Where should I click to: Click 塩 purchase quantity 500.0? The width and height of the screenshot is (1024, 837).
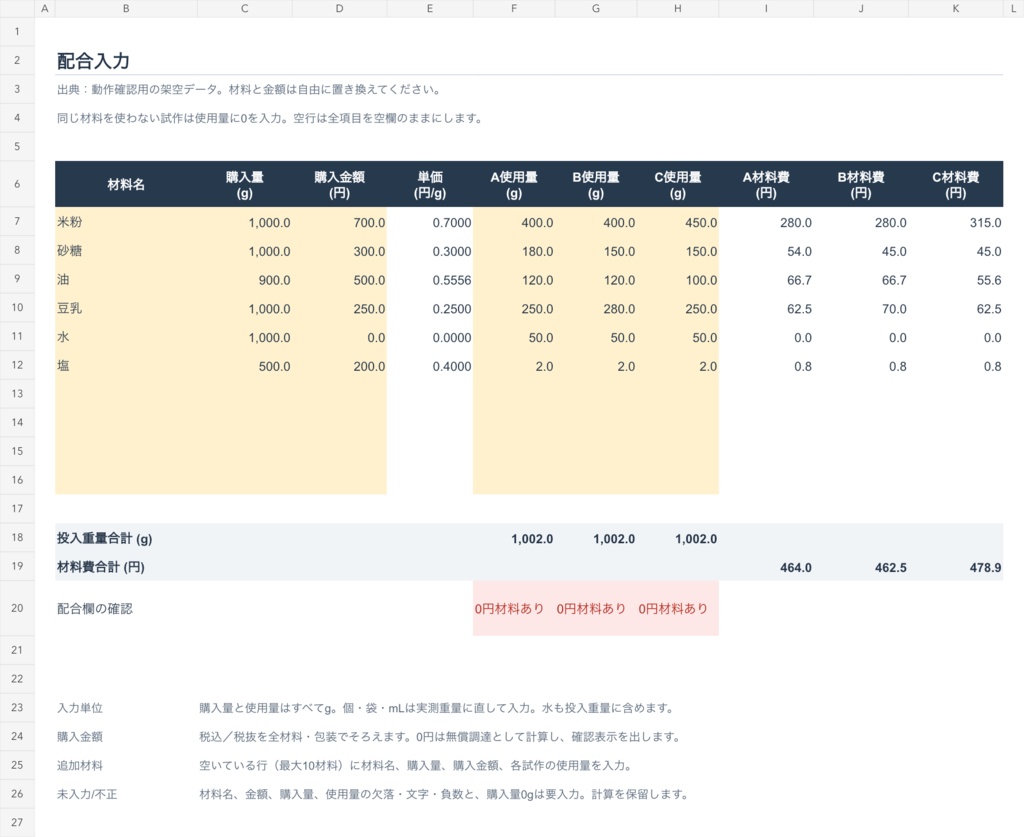click(x=245, y=366)
